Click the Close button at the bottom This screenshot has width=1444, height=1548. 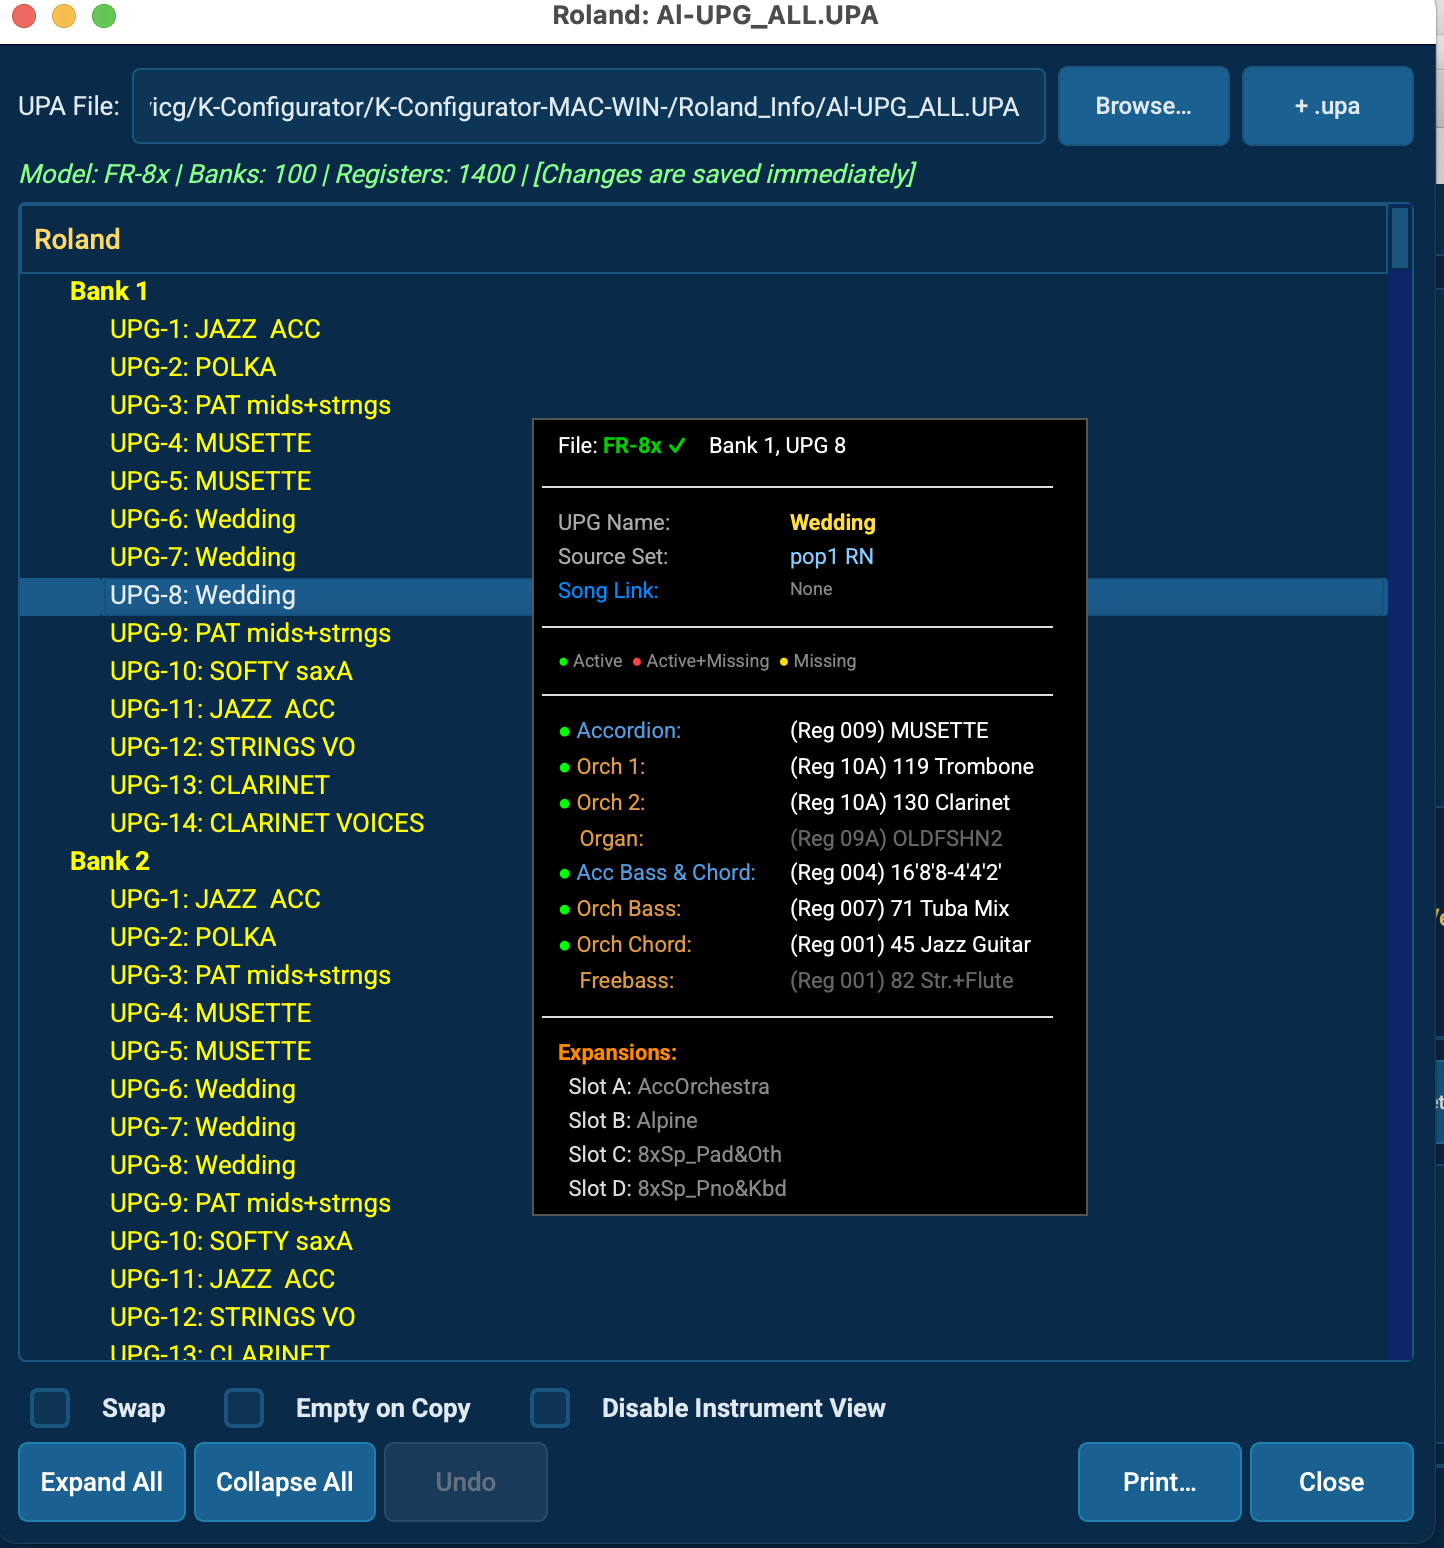pos(1332,1482)
